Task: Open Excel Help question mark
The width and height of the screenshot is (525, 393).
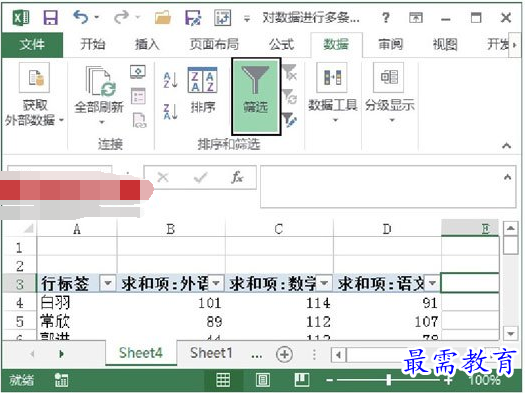Action: [386, 17]
